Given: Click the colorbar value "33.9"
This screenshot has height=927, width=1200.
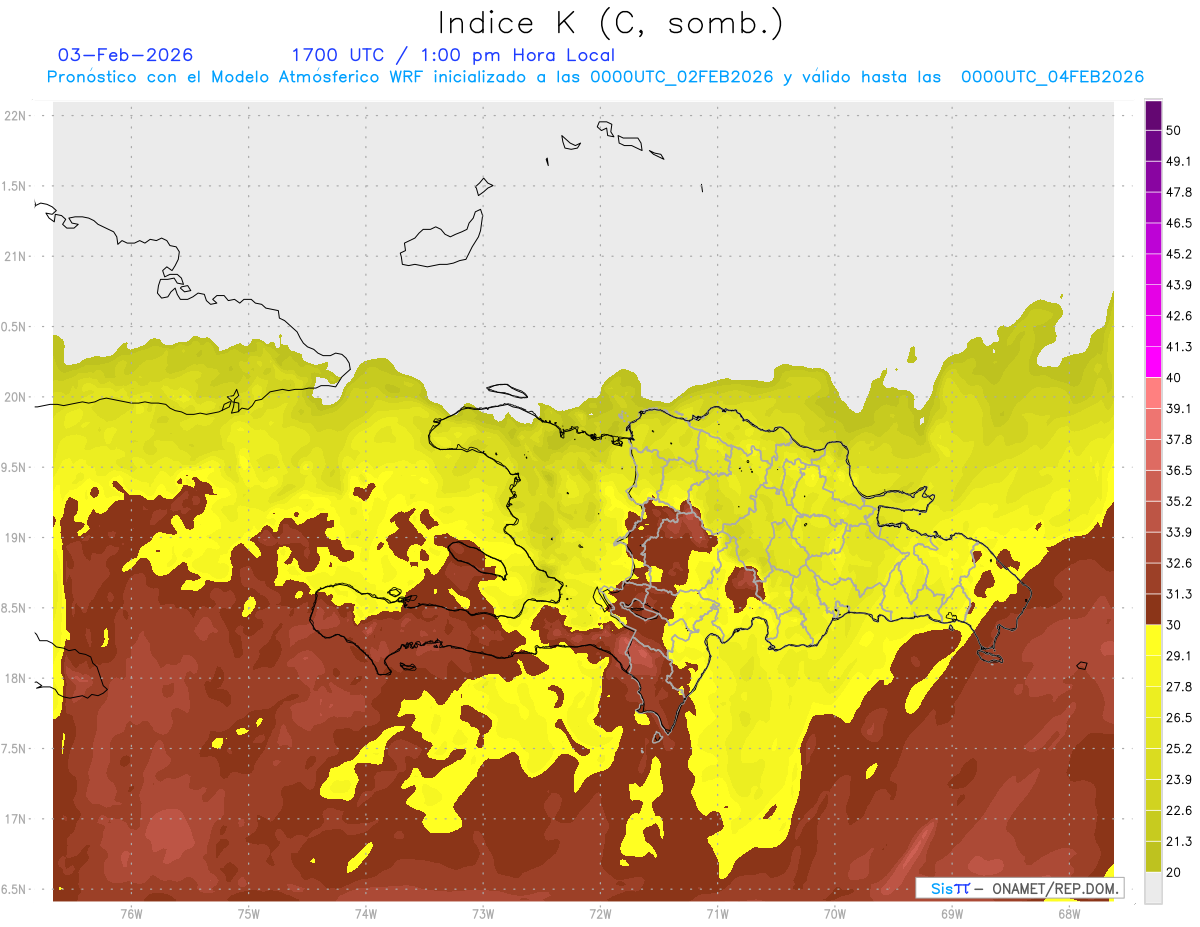Looking at the screenshot, I should click(1178, 532).
